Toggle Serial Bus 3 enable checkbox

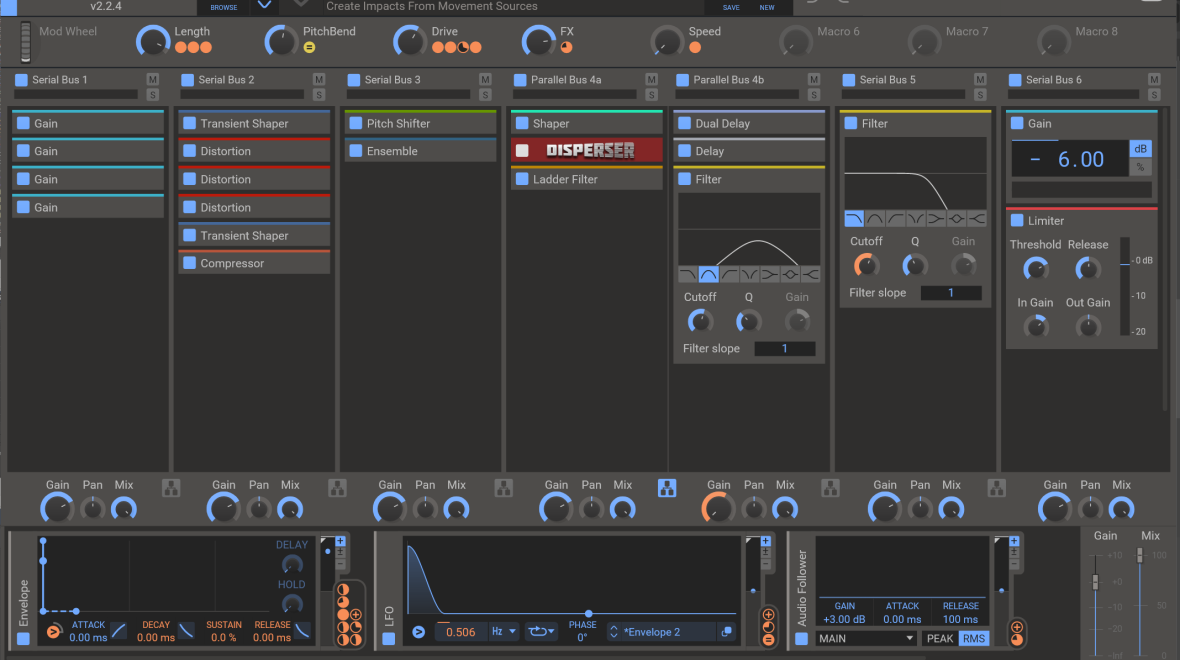[x=354, y=80]
